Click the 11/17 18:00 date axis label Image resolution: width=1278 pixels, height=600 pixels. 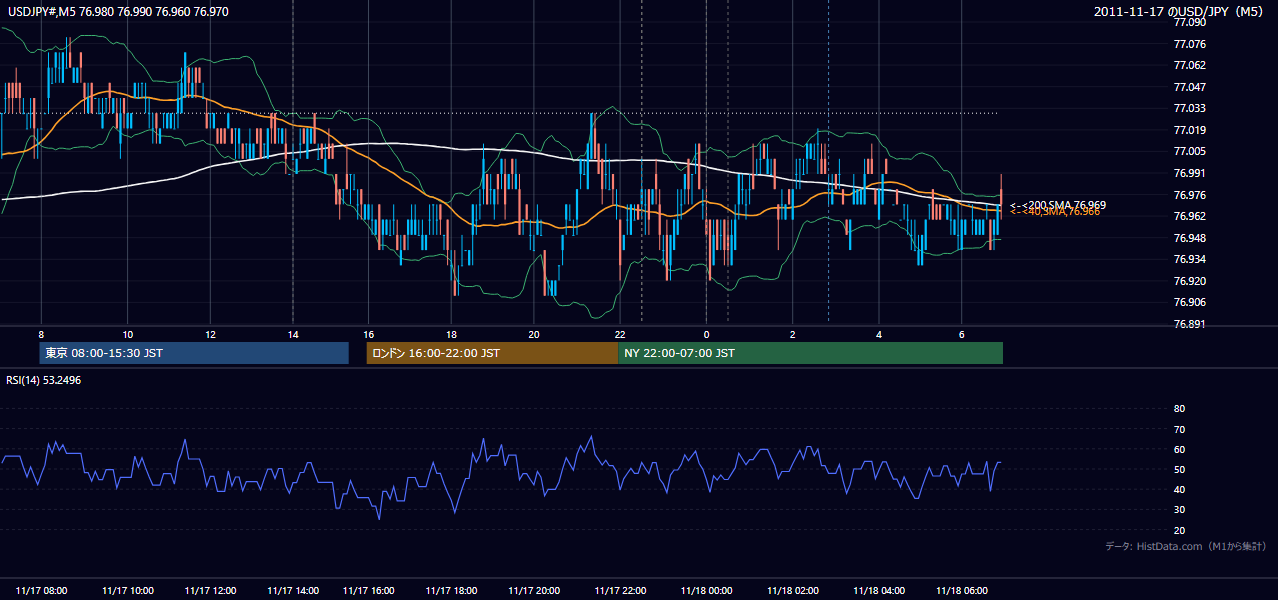coord(452,591)
